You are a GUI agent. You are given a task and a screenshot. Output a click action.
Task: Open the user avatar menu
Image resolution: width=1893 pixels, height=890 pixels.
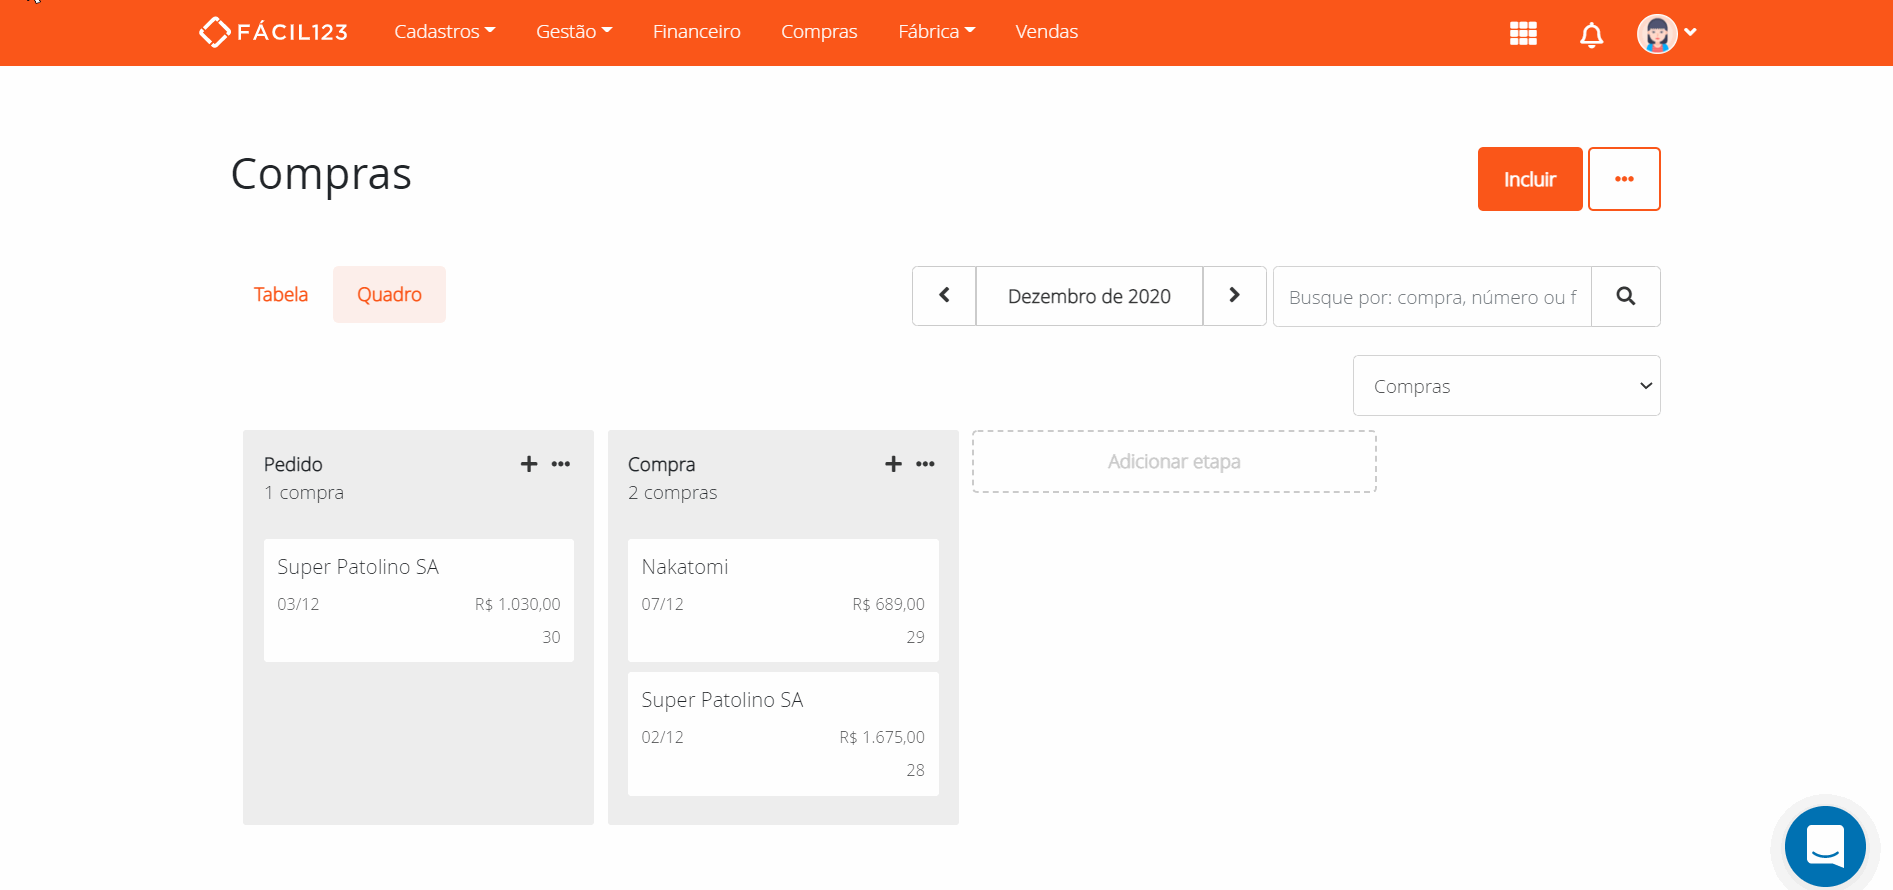pos(1666,33)
